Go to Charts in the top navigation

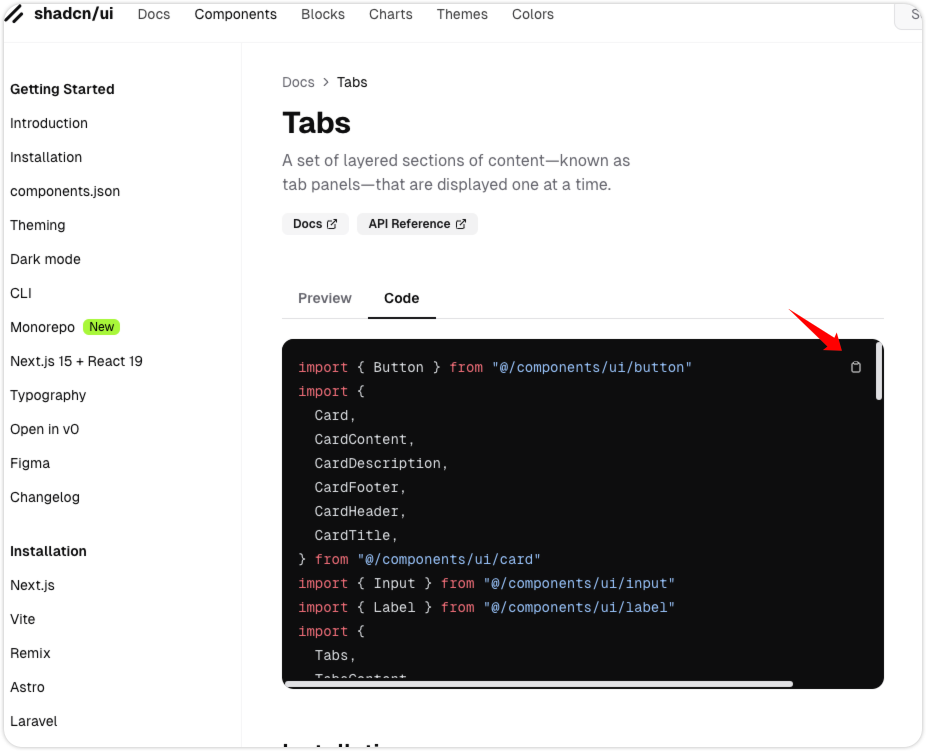[390, 14]
